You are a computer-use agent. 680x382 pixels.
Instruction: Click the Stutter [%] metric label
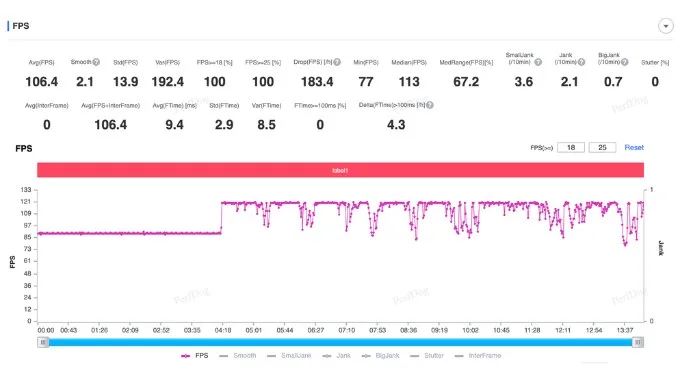pos(655,62)
